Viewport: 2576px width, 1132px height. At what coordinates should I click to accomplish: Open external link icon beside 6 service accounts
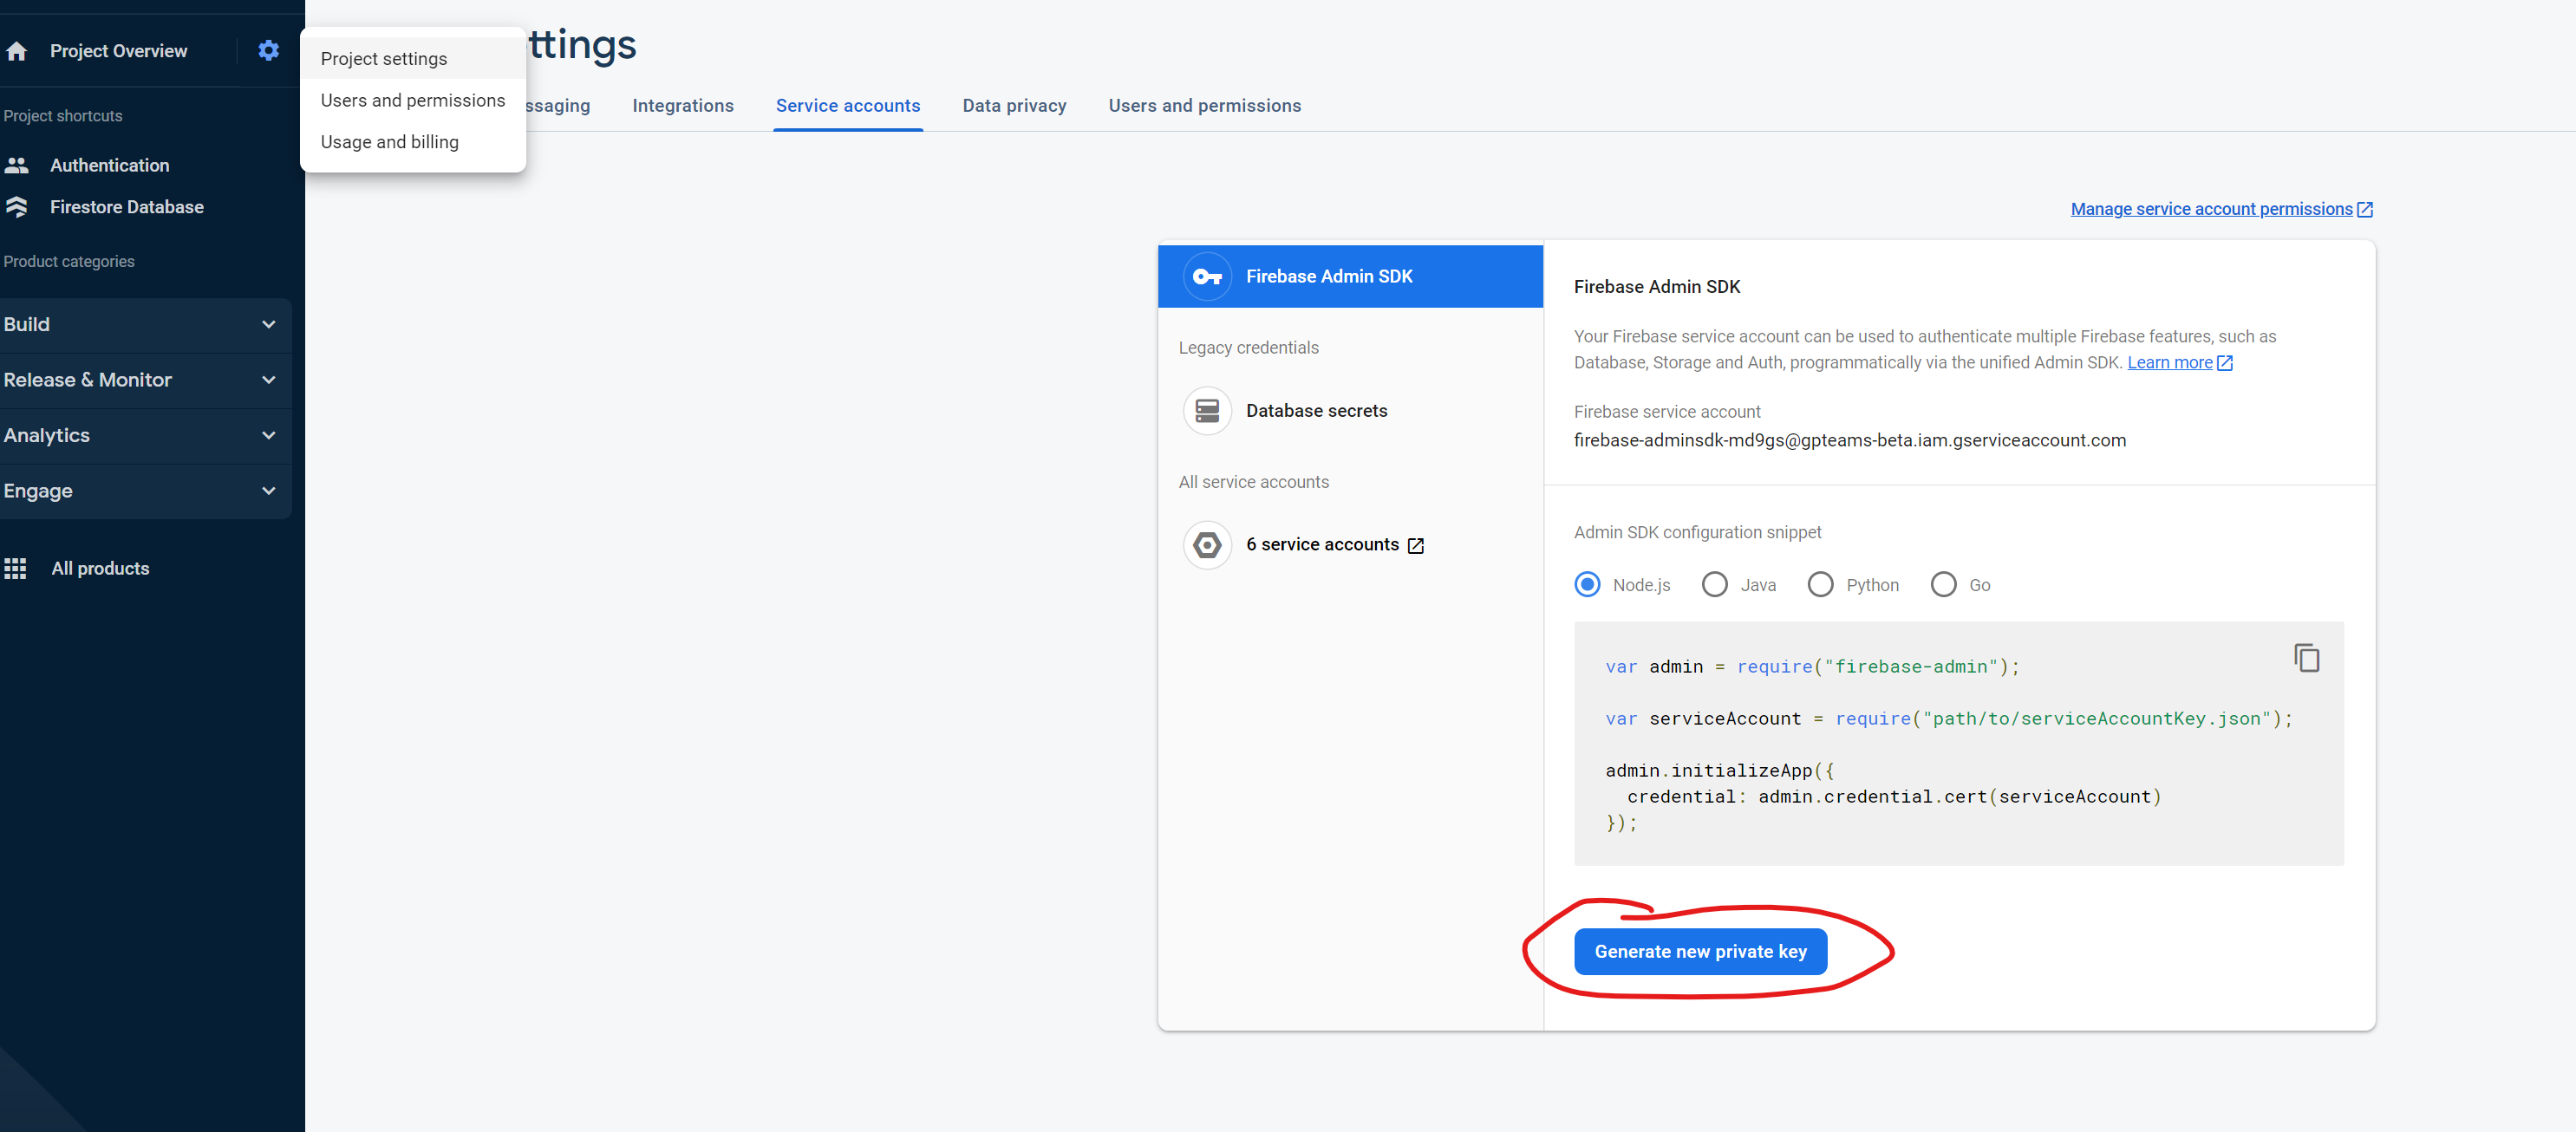1415,545
